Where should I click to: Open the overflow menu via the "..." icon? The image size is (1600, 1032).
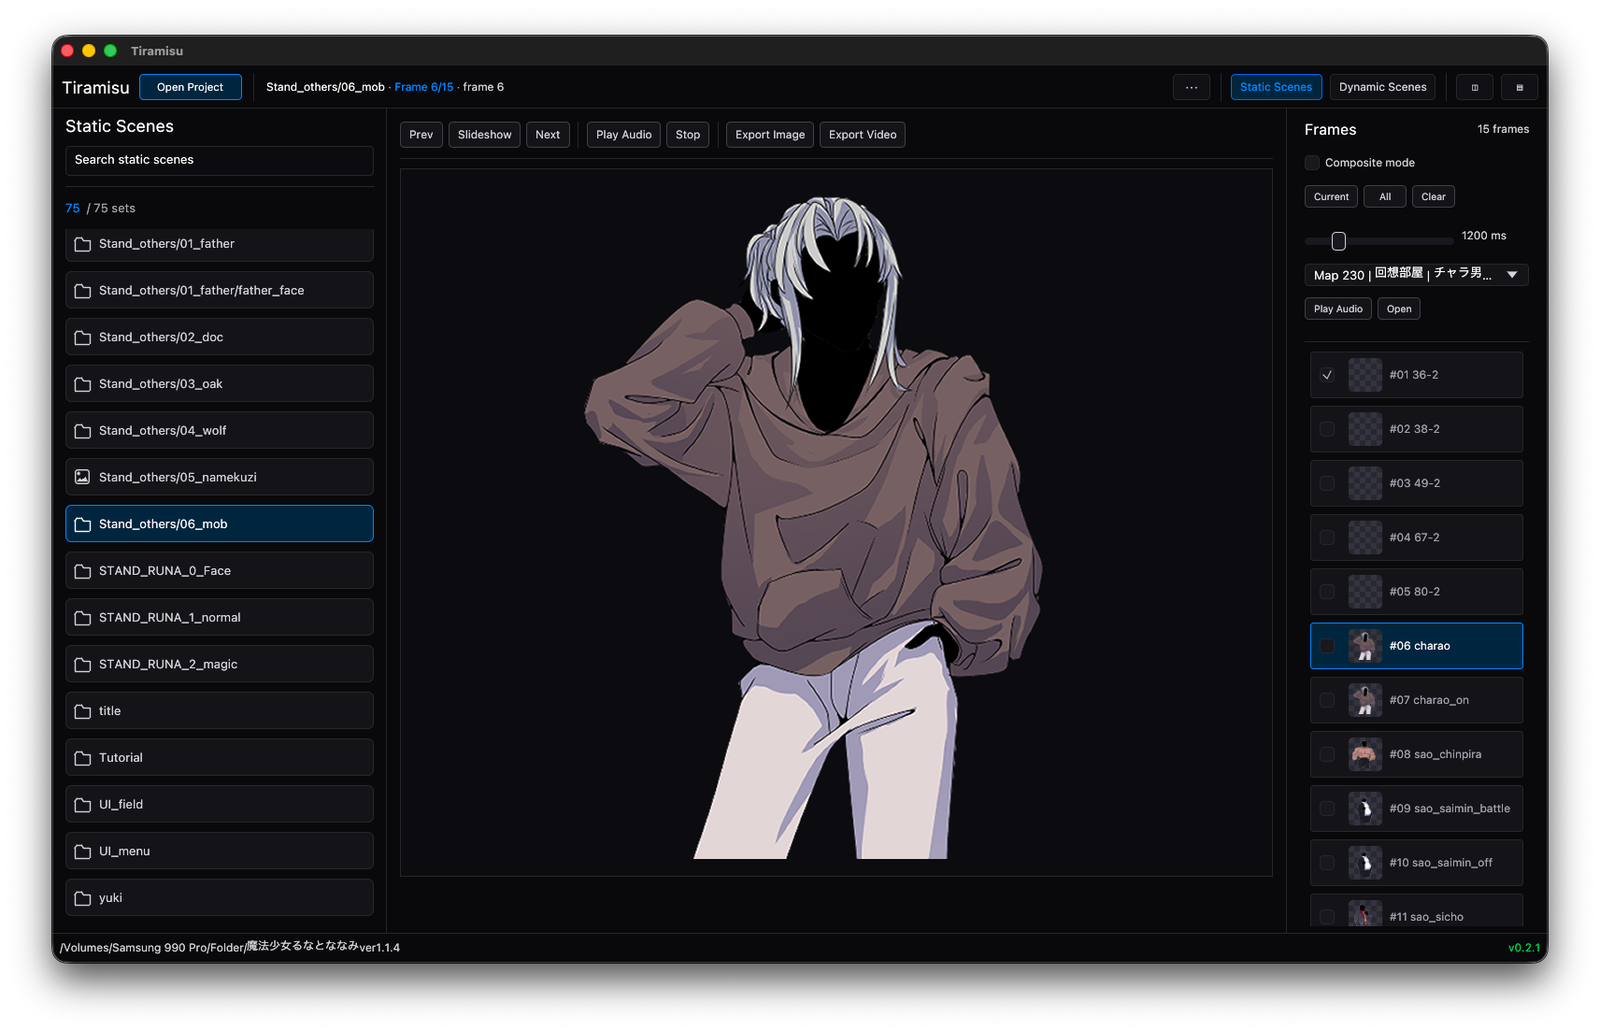pyautogui.click(x=1191, y=87)
